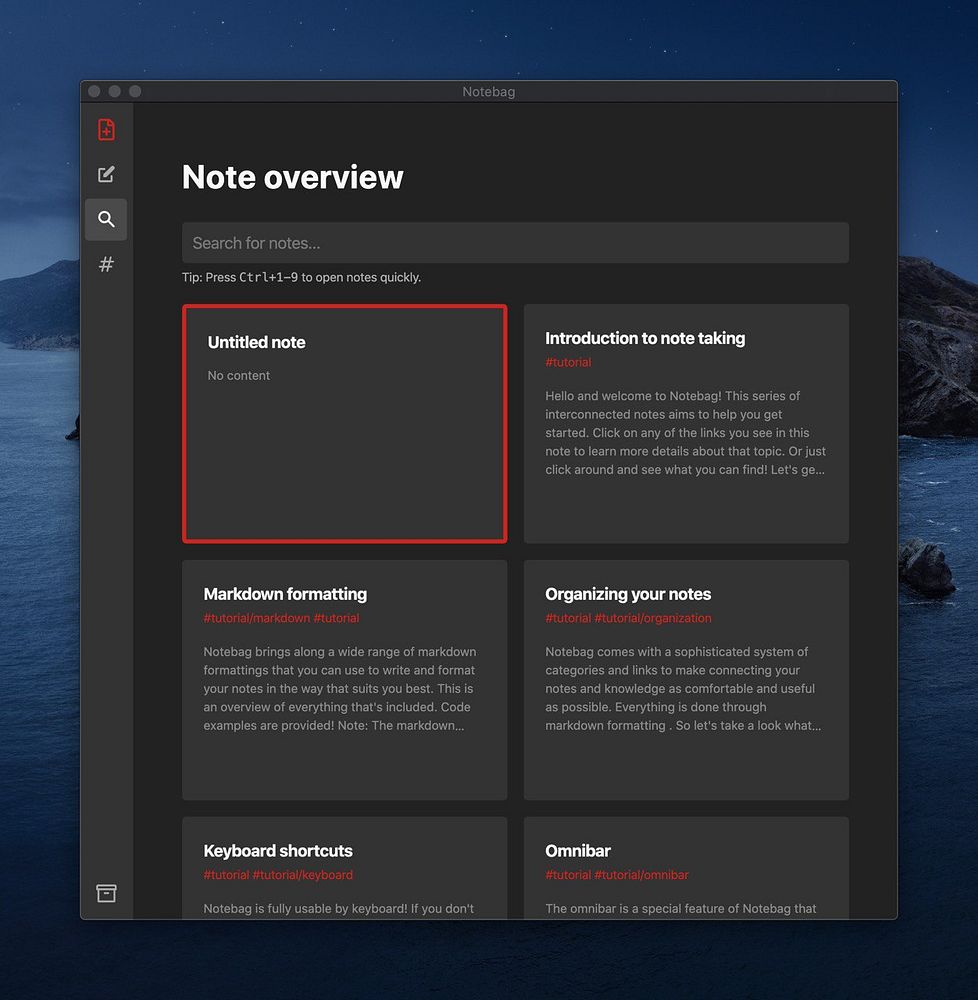This screenshot has height=1000, width=978.
Task: Click #tutorial tag in Markdown formatting card
Action: click(336, 618)
